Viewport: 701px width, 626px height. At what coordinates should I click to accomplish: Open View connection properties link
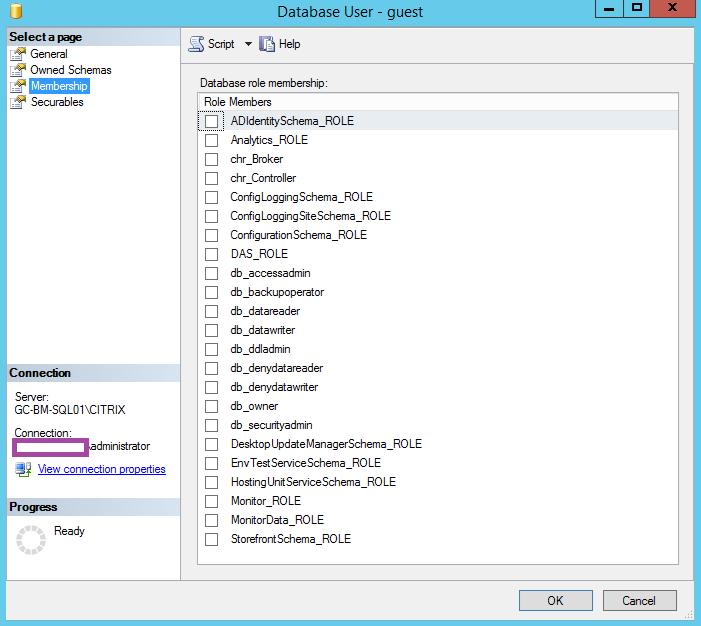[x=101, y=469]
